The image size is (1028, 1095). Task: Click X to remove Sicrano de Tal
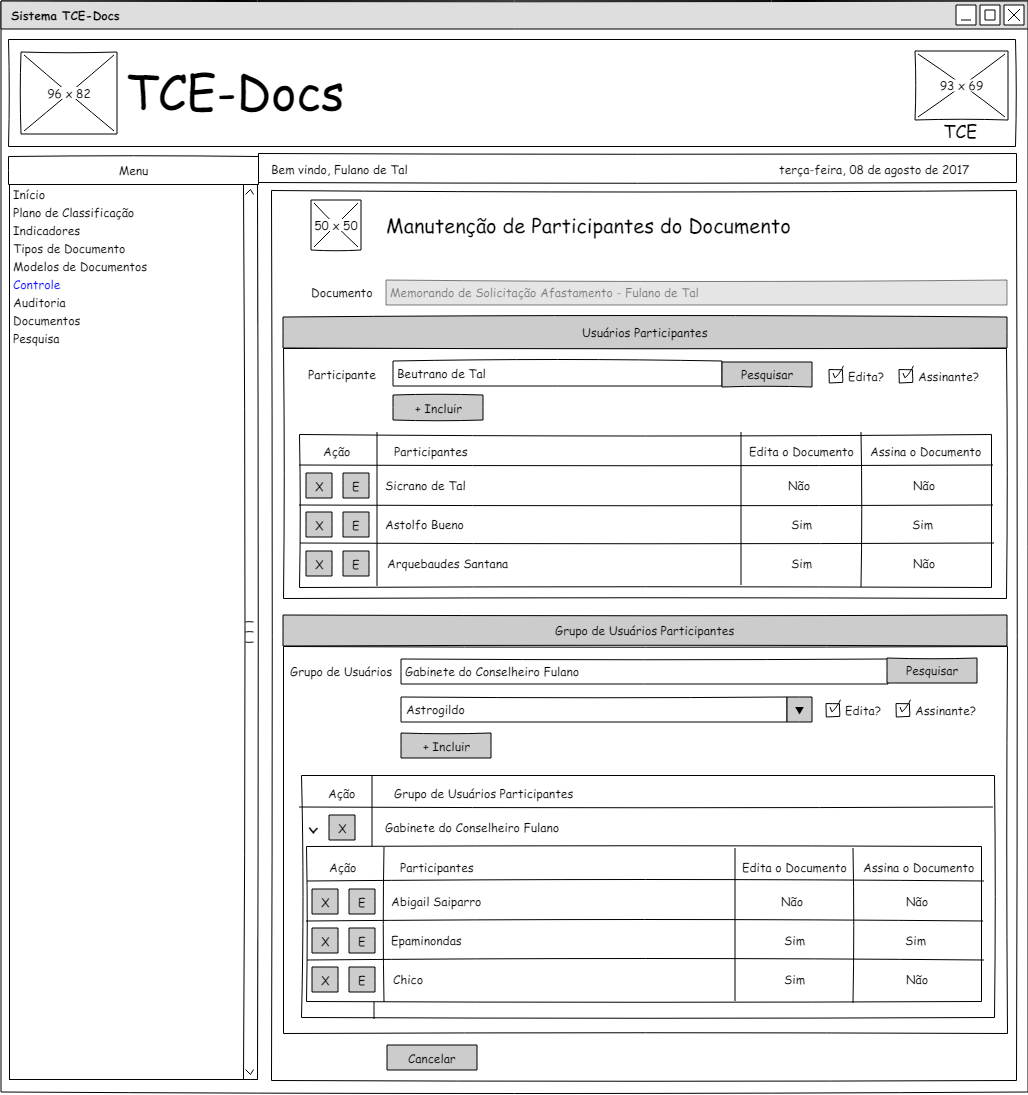318,486
